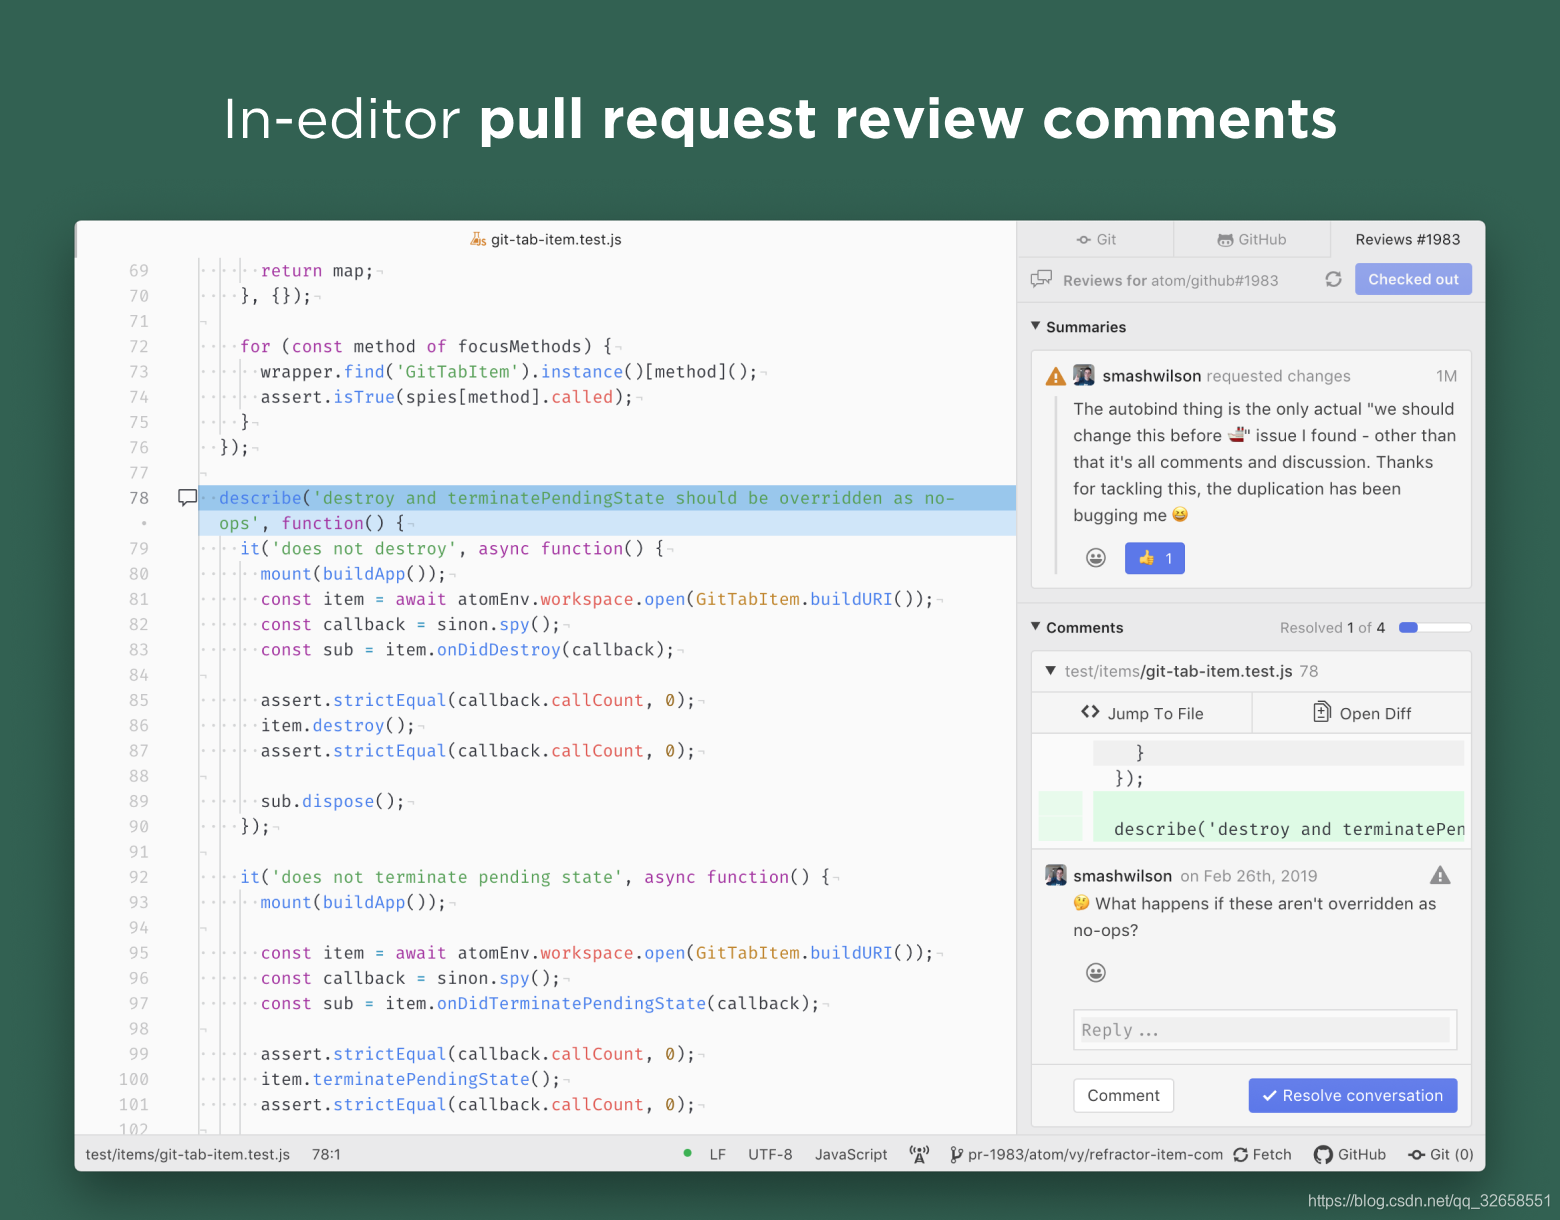Click the comment bubble icon at line 78
The height and width of the screenshot is (1220, 1560).
(x=187, y=497)
